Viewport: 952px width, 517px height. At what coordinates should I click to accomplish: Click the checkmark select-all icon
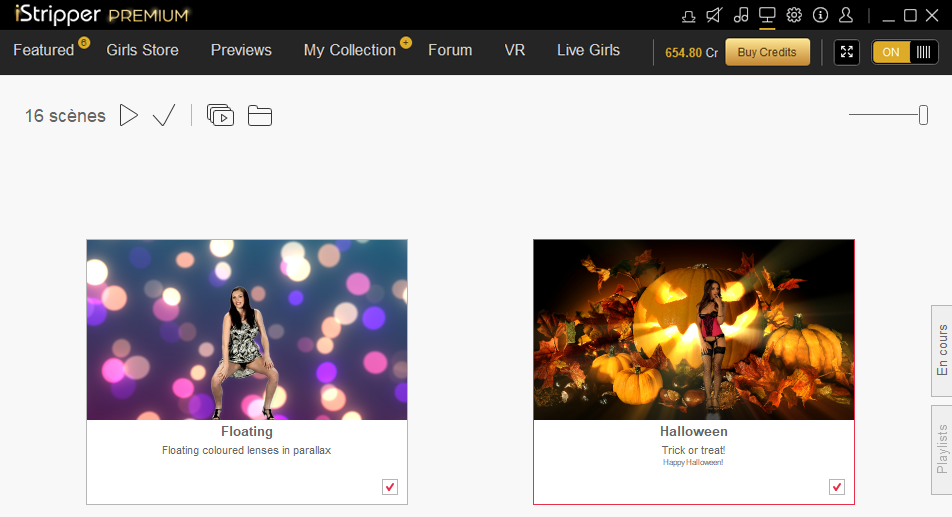coord(164,115)
